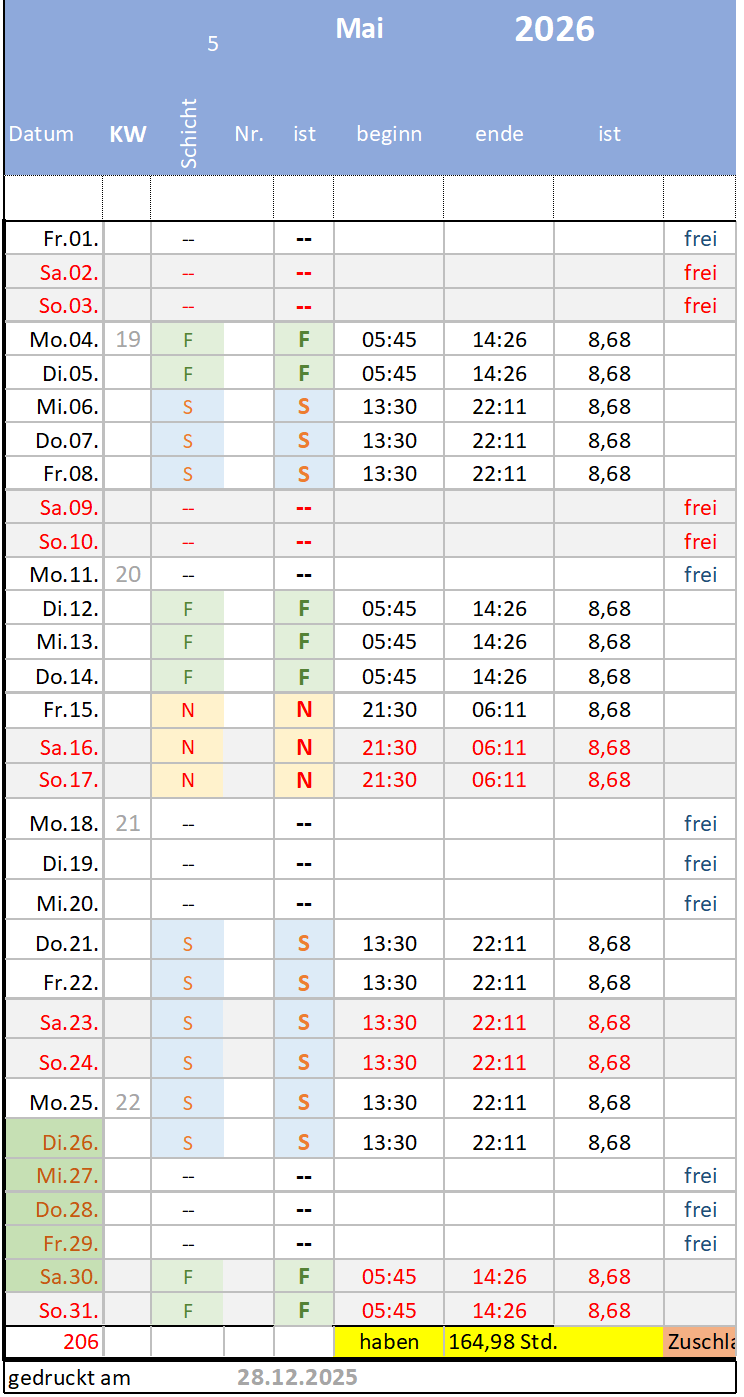
Task: Select the "beginn" column header
Action: click(389, 134)
